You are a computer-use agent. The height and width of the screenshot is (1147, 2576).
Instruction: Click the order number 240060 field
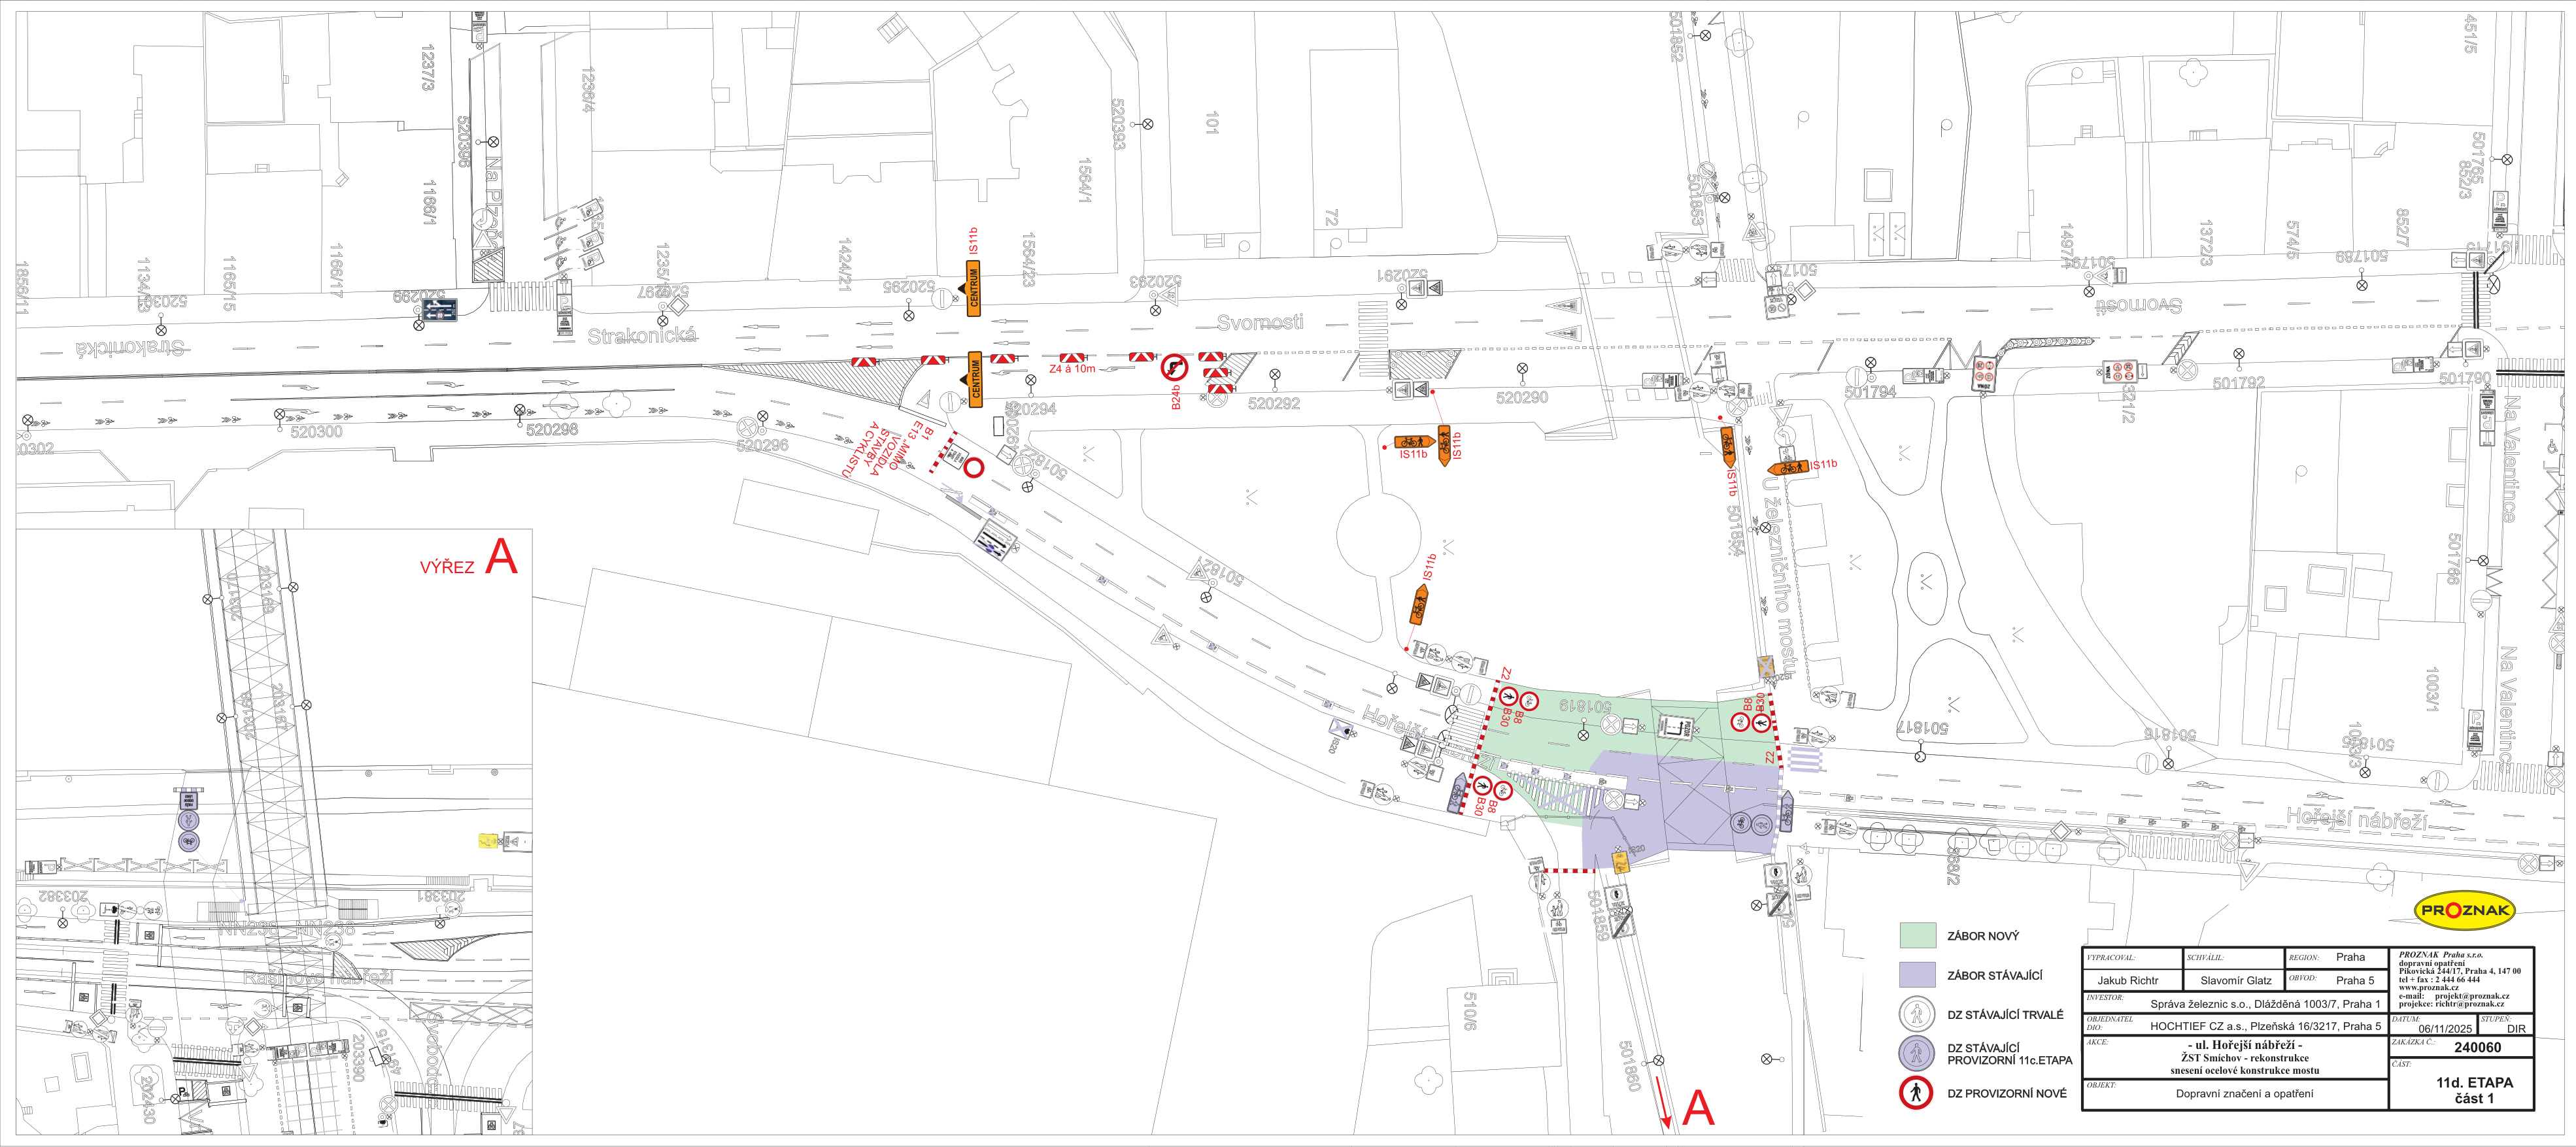tap(2477, 1047)
